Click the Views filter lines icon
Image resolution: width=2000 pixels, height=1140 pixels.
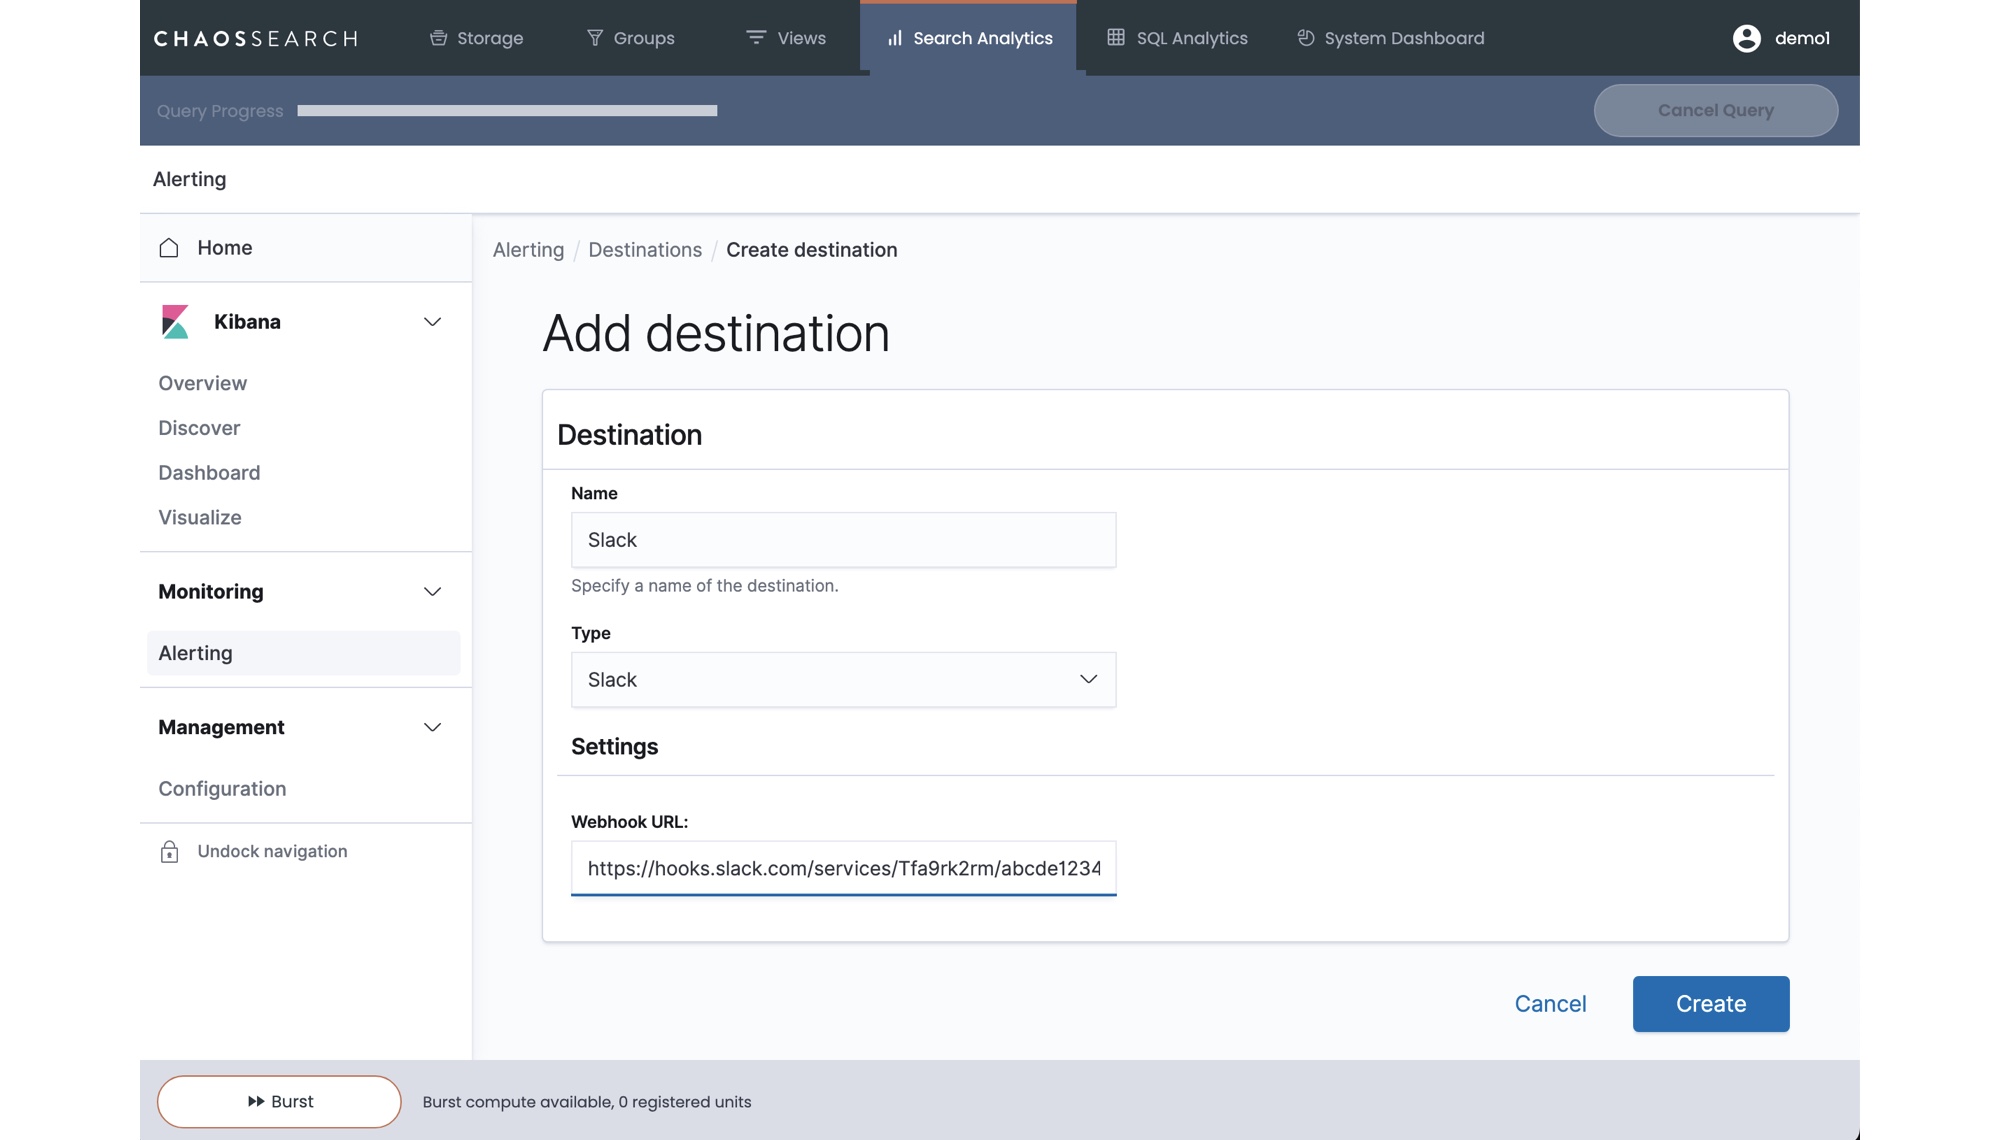(x=756, y=38)
